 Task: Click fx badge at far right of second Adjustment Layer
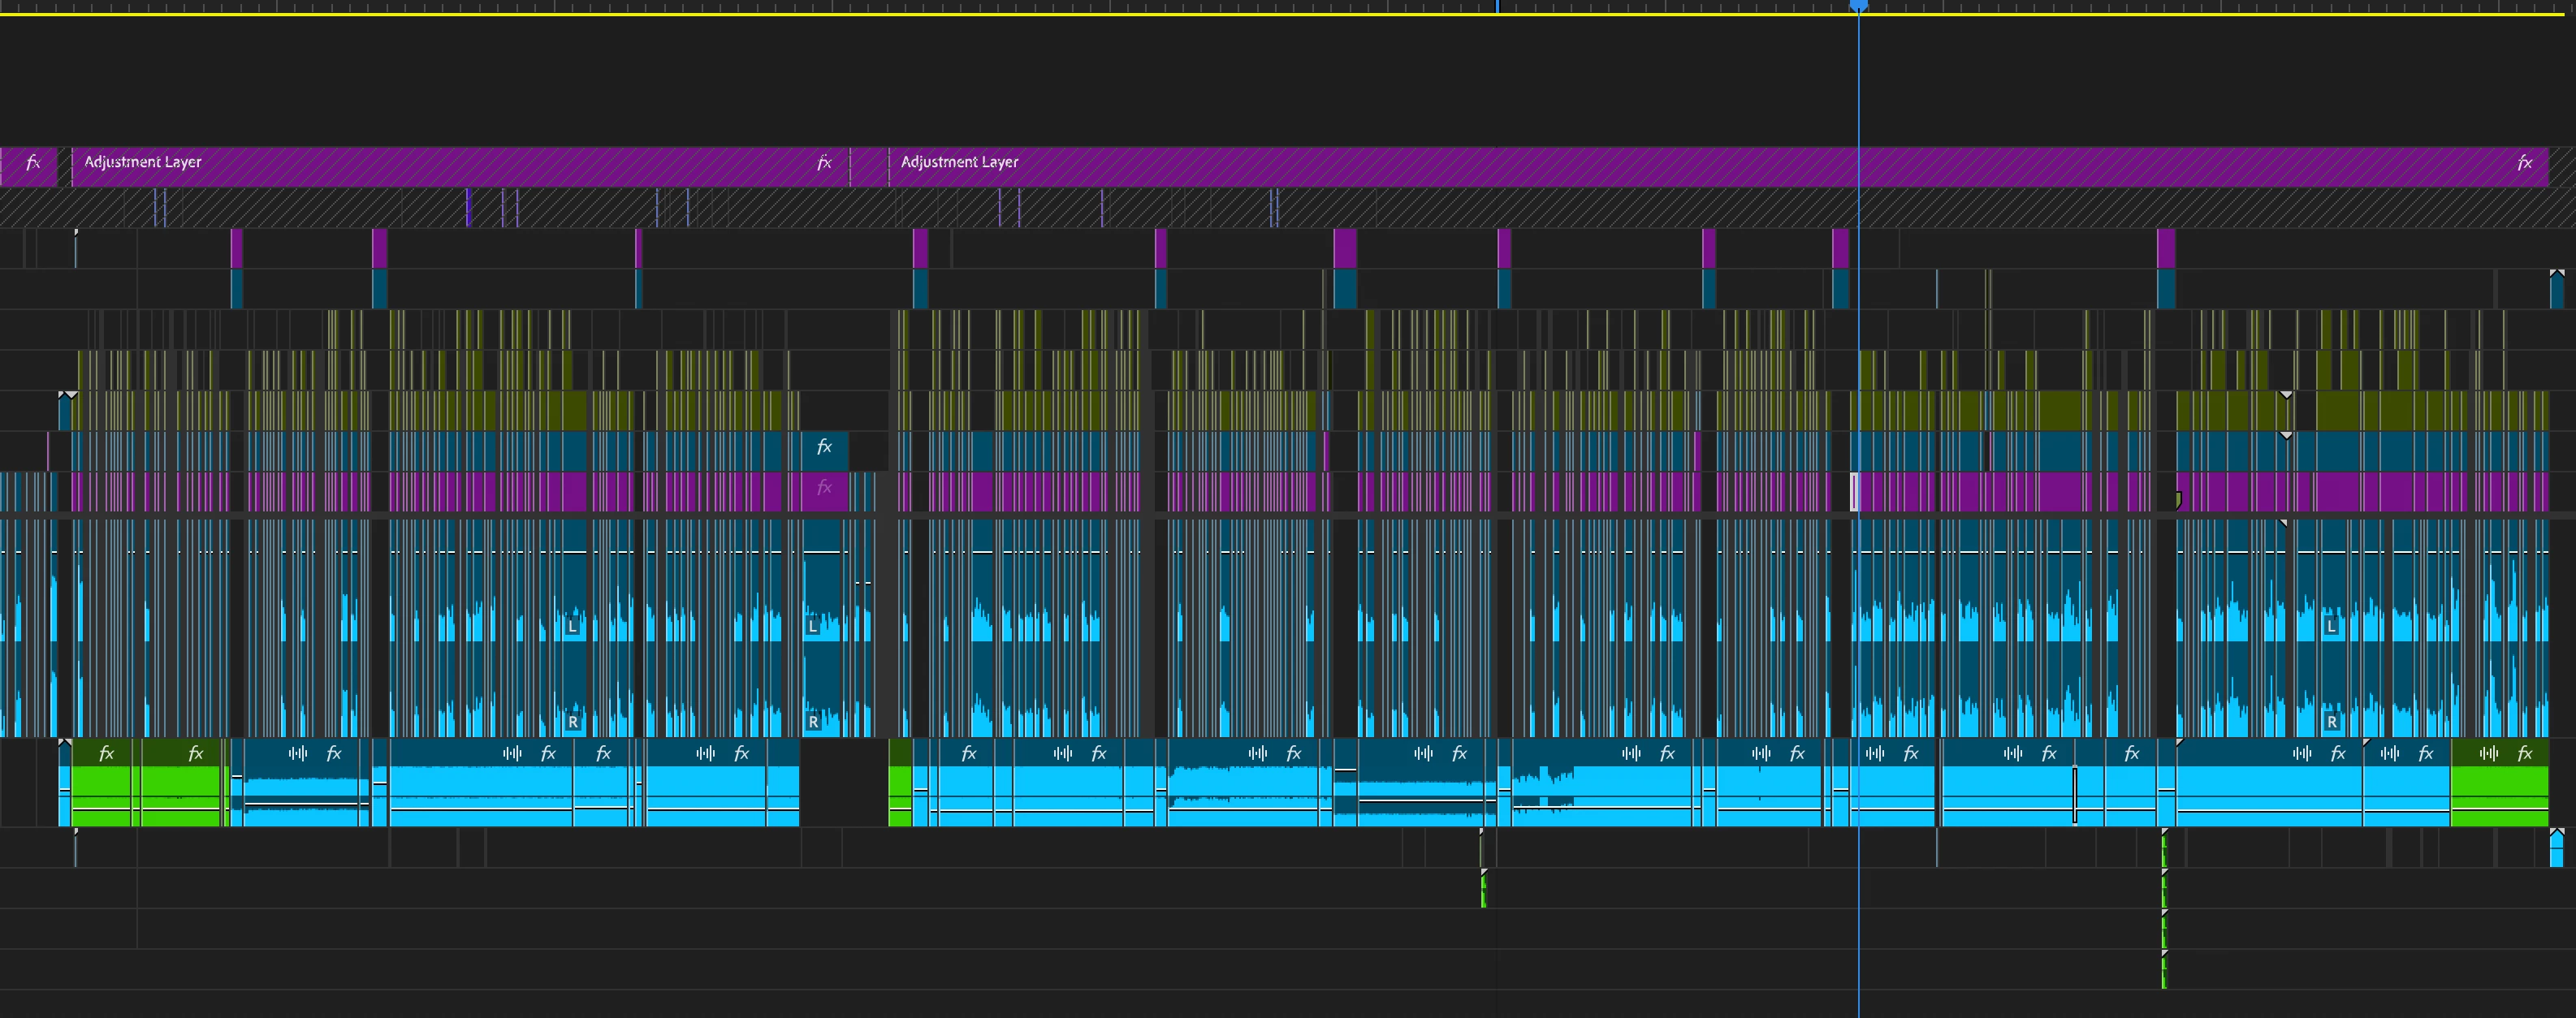[2524, 162]
